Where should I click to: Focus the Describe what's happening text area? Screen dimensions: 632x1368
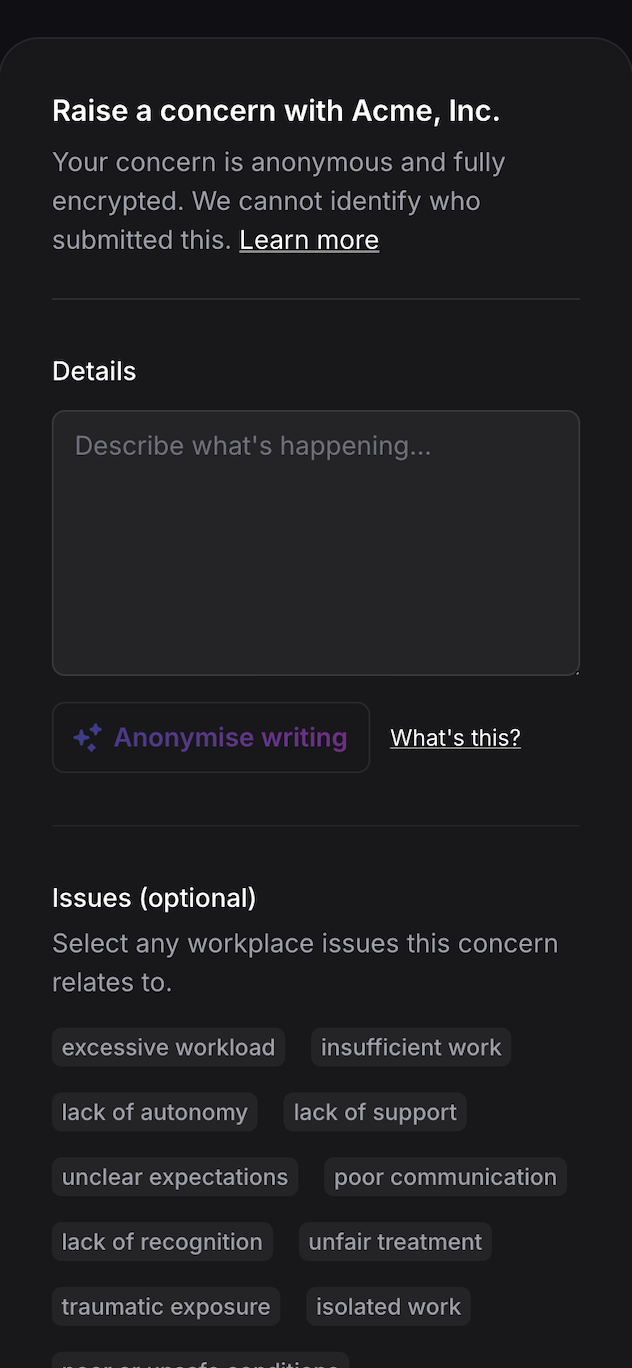point(316,542)
